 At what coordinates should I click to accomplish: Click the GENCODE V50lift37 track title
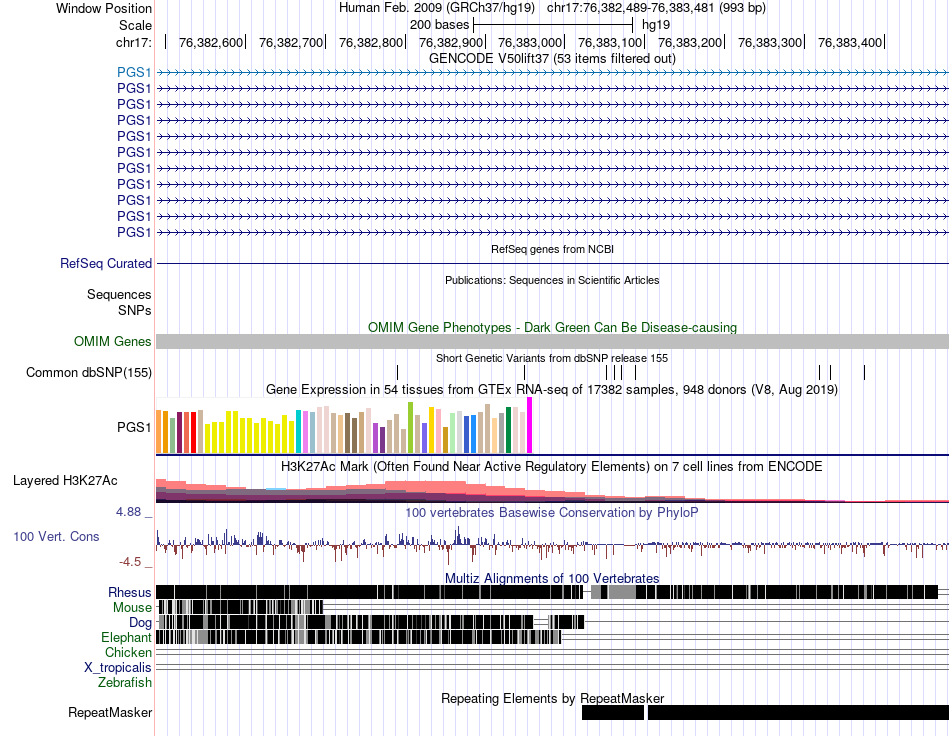(x=552, y=59)
